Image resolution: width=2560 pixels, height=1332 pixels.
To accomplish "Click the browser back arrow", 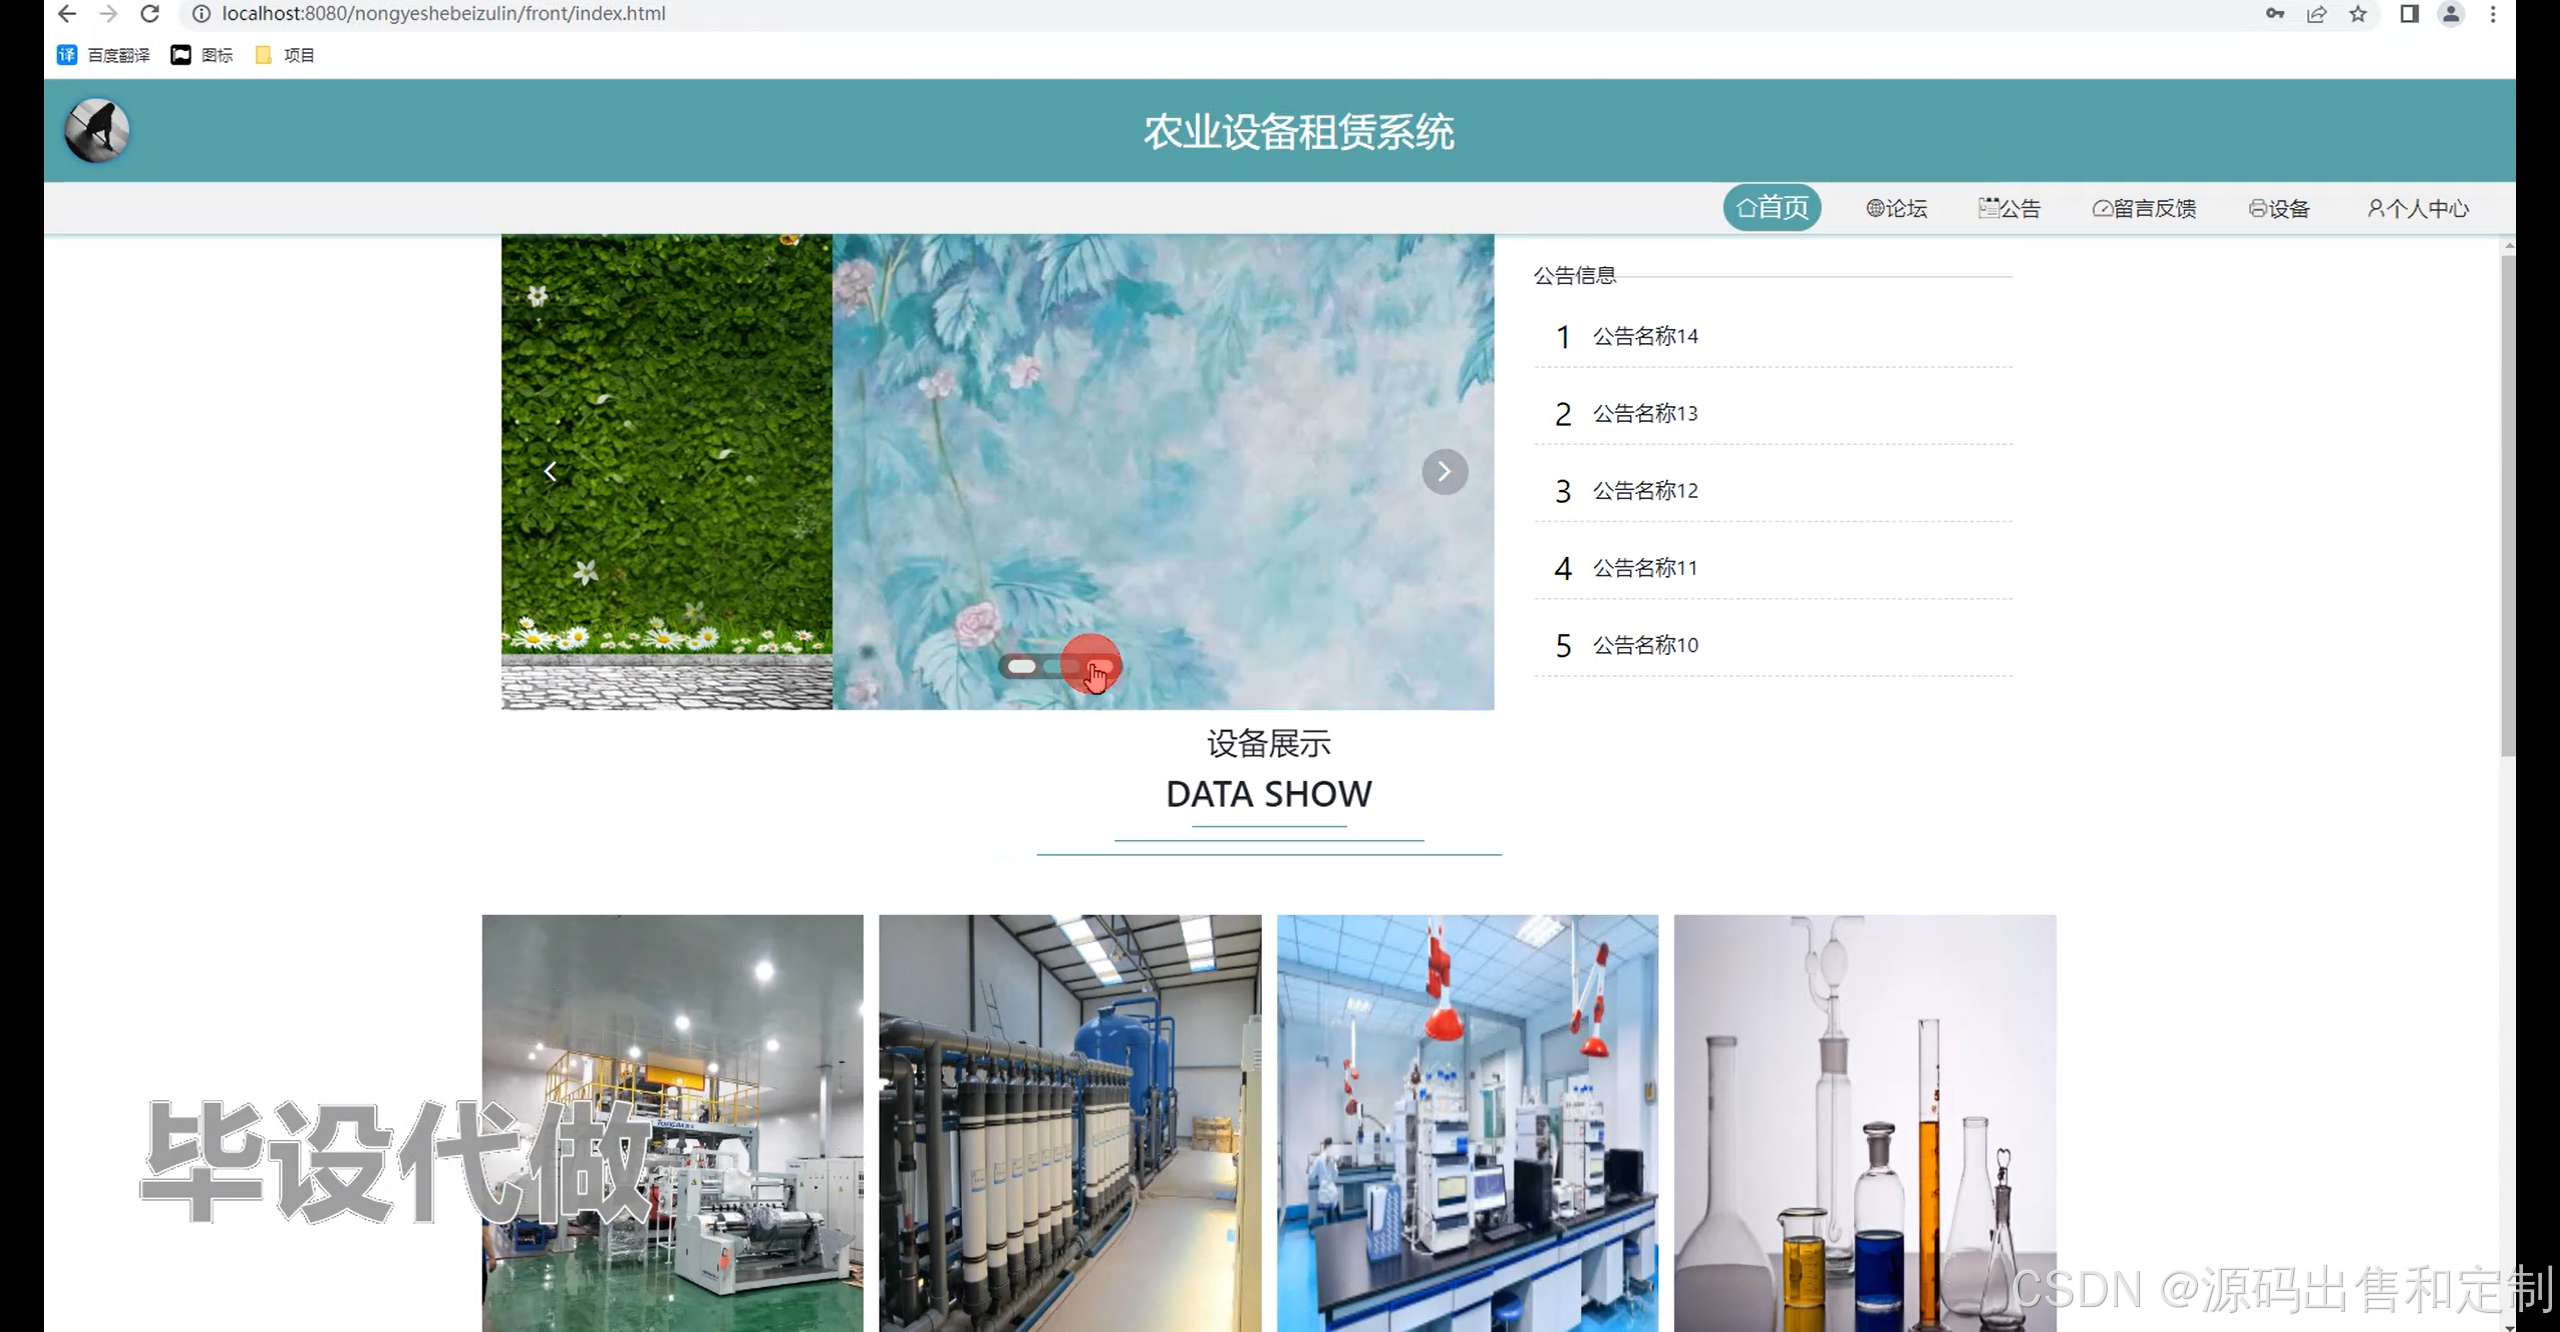I will (67, 14).
